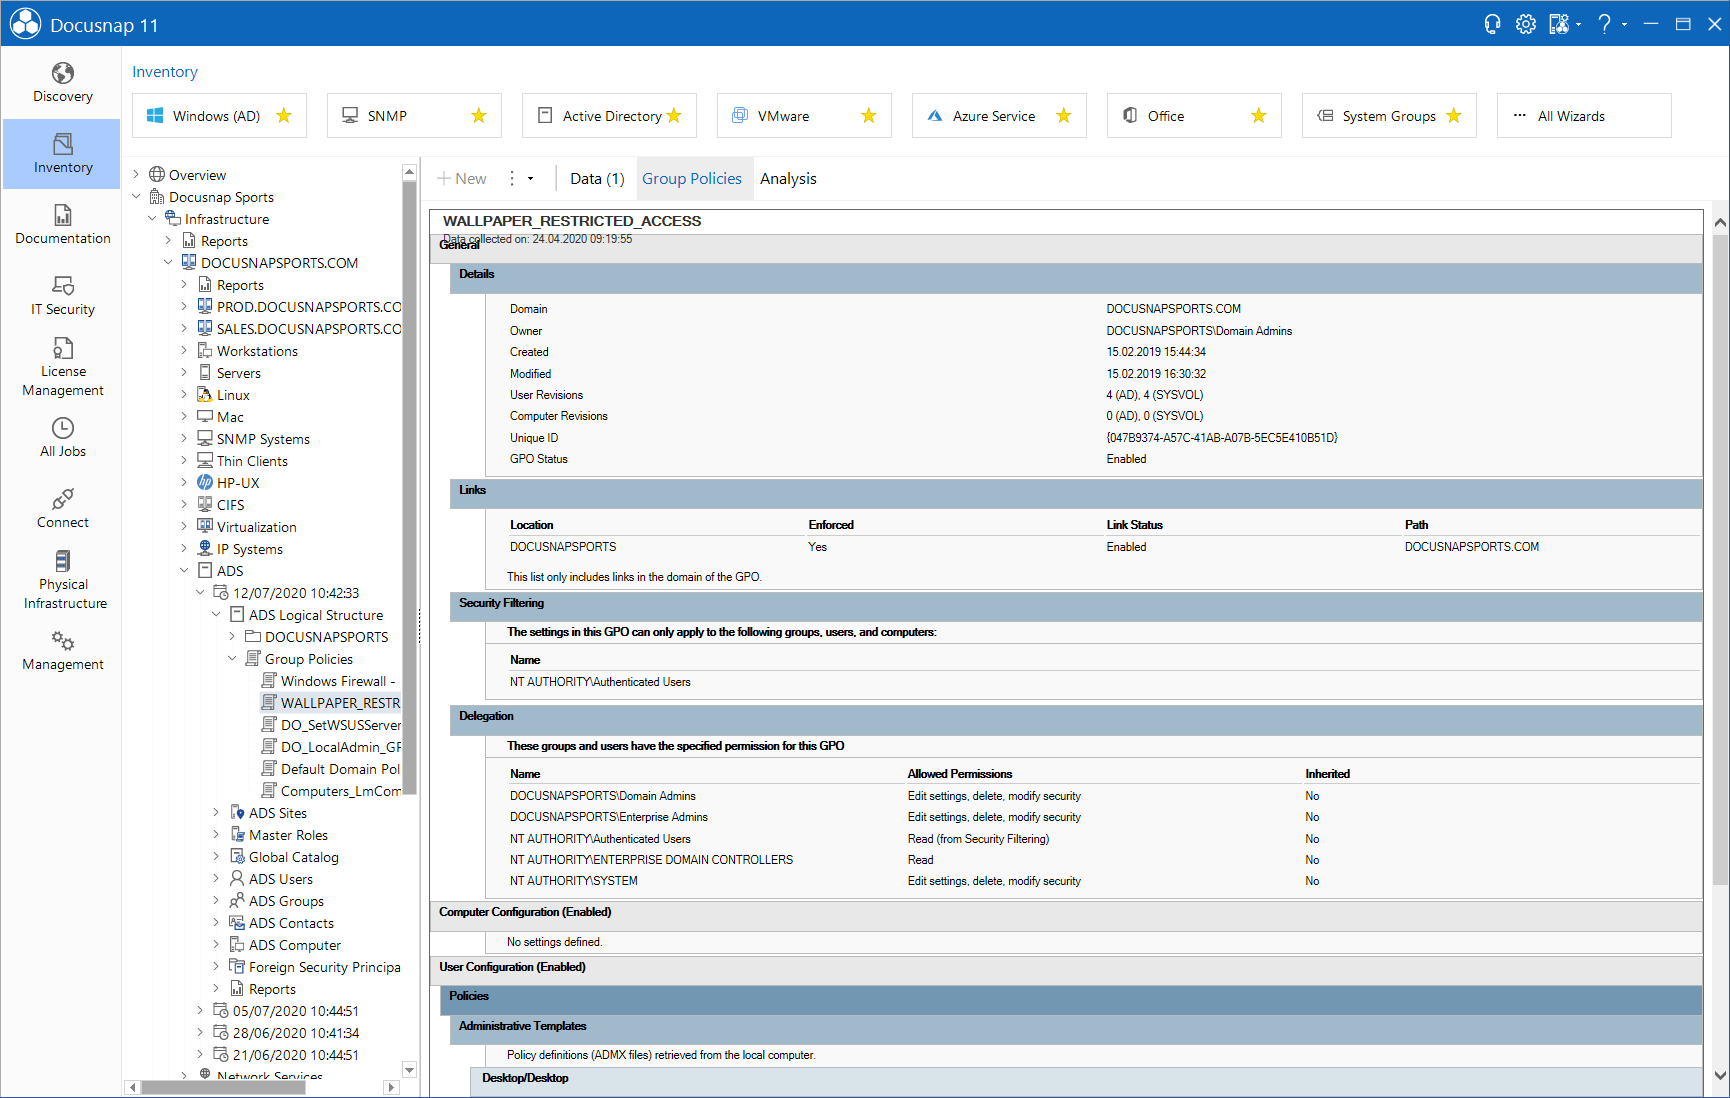Image resolution: width=1730 pixels, height=1098 pixels.
Task: Select the 05/07/2020 10:44:51 snapshot
Action: tap(286, 1011)
